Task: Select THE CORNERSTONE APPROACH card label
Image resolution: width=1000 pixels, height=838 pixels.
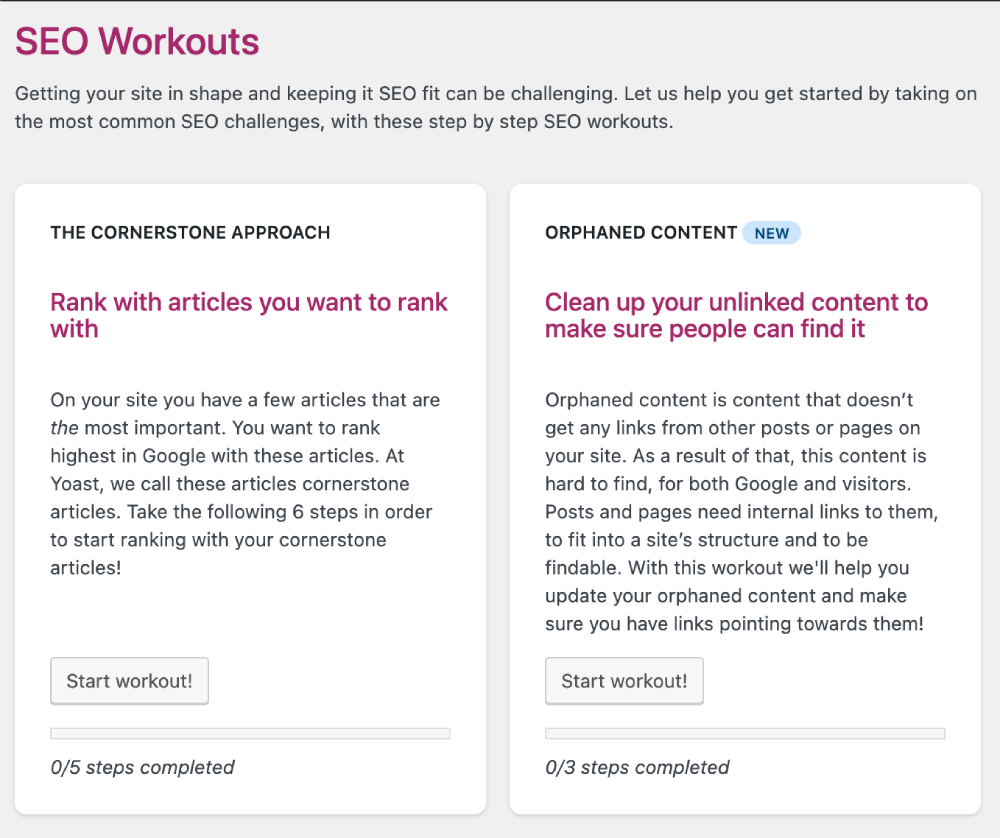Action: [x=190, y=233]
